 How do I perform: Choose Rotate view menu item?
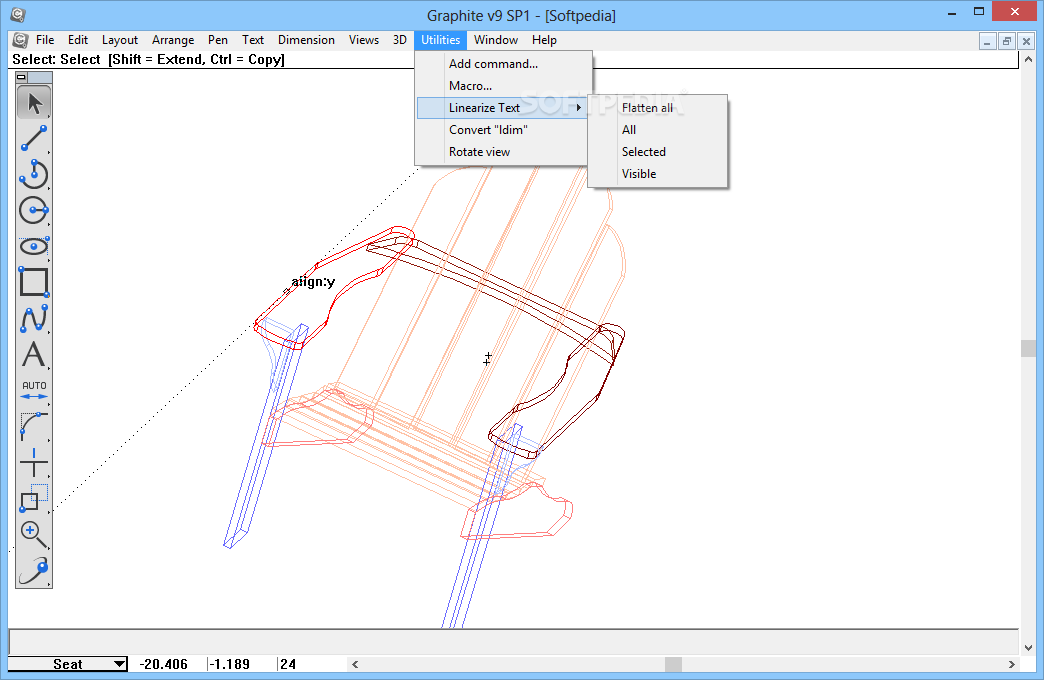pyautogui.click(x=503, y=152)
